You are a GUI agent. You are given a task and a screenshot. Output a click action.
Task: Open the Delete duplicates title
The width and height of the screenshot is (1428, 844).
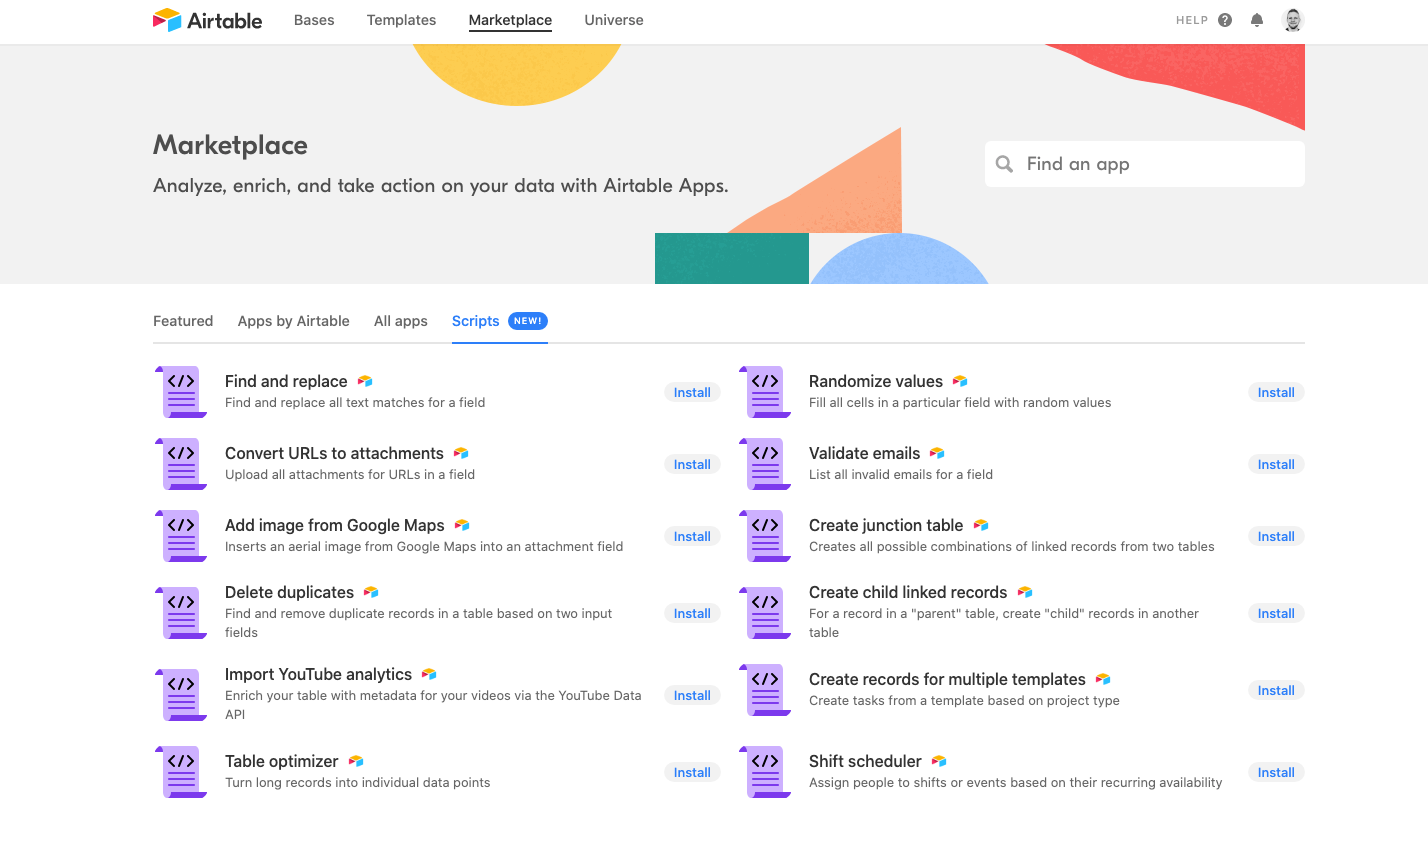point(289,592)
